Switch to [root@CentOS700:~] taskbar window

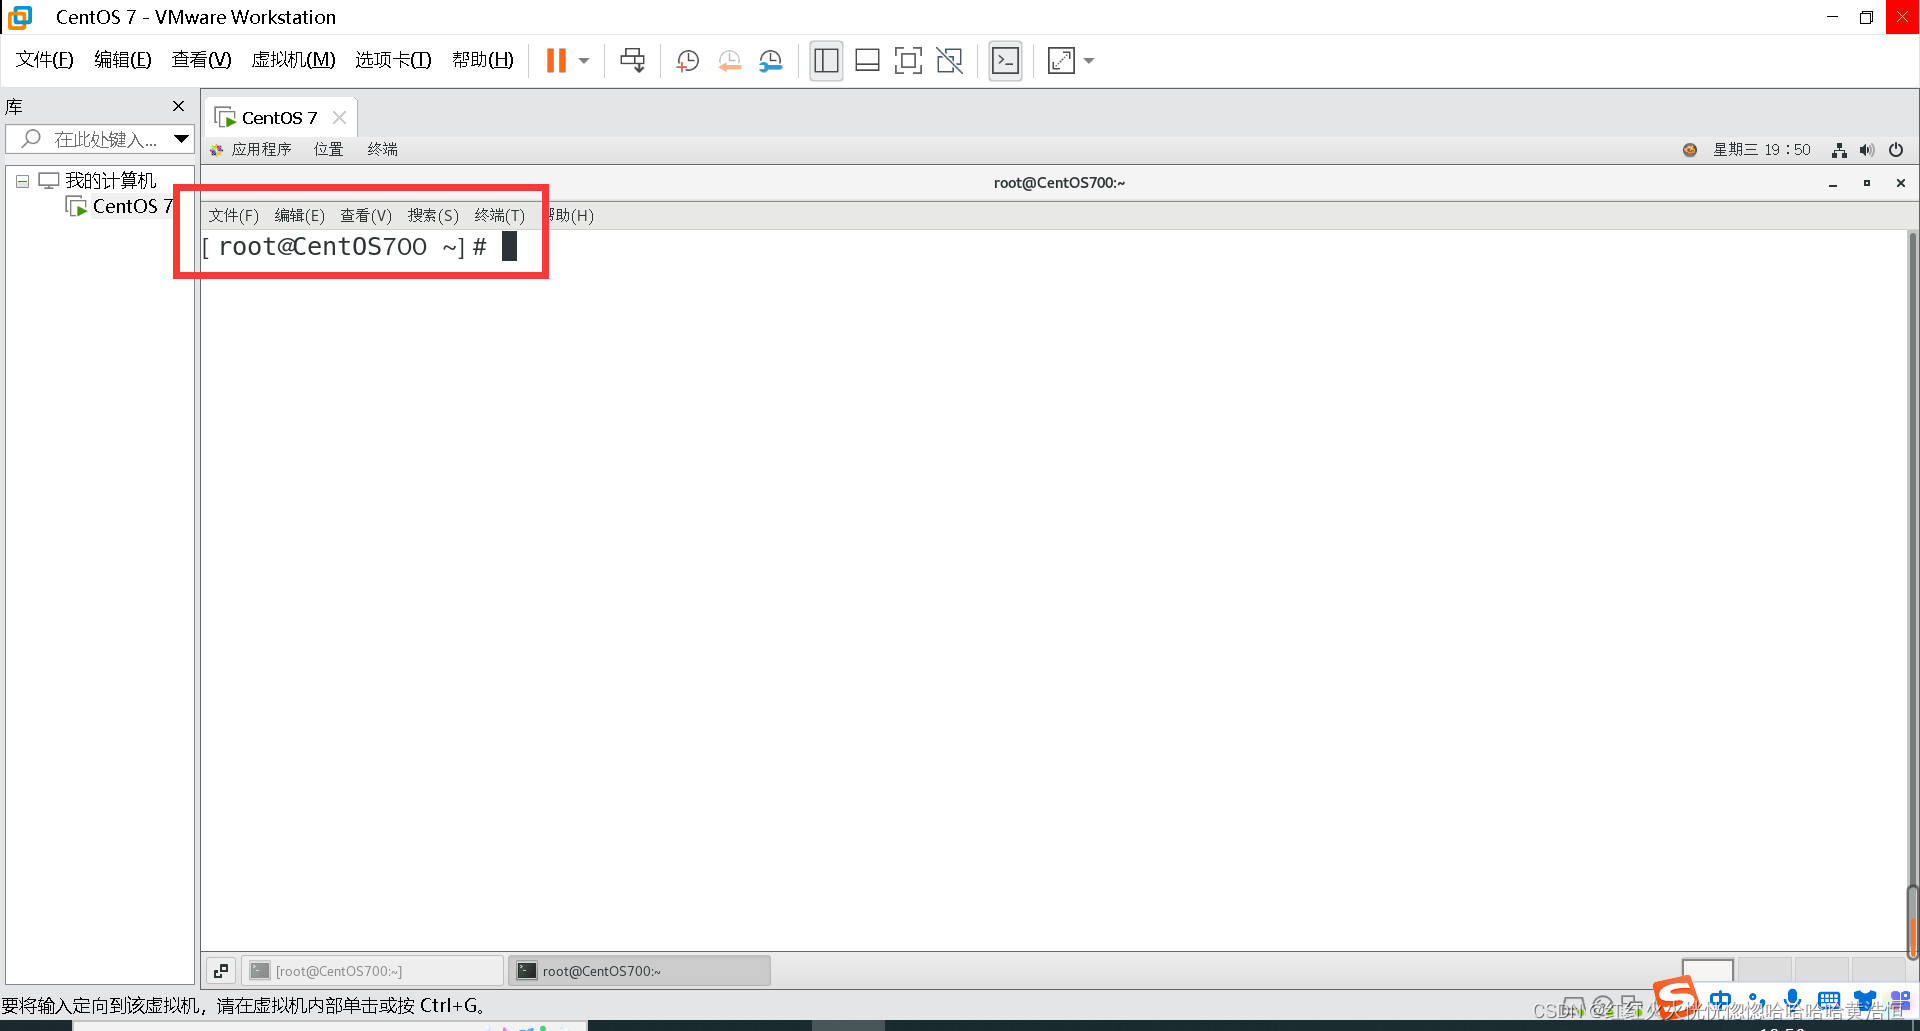coord(373,971)
